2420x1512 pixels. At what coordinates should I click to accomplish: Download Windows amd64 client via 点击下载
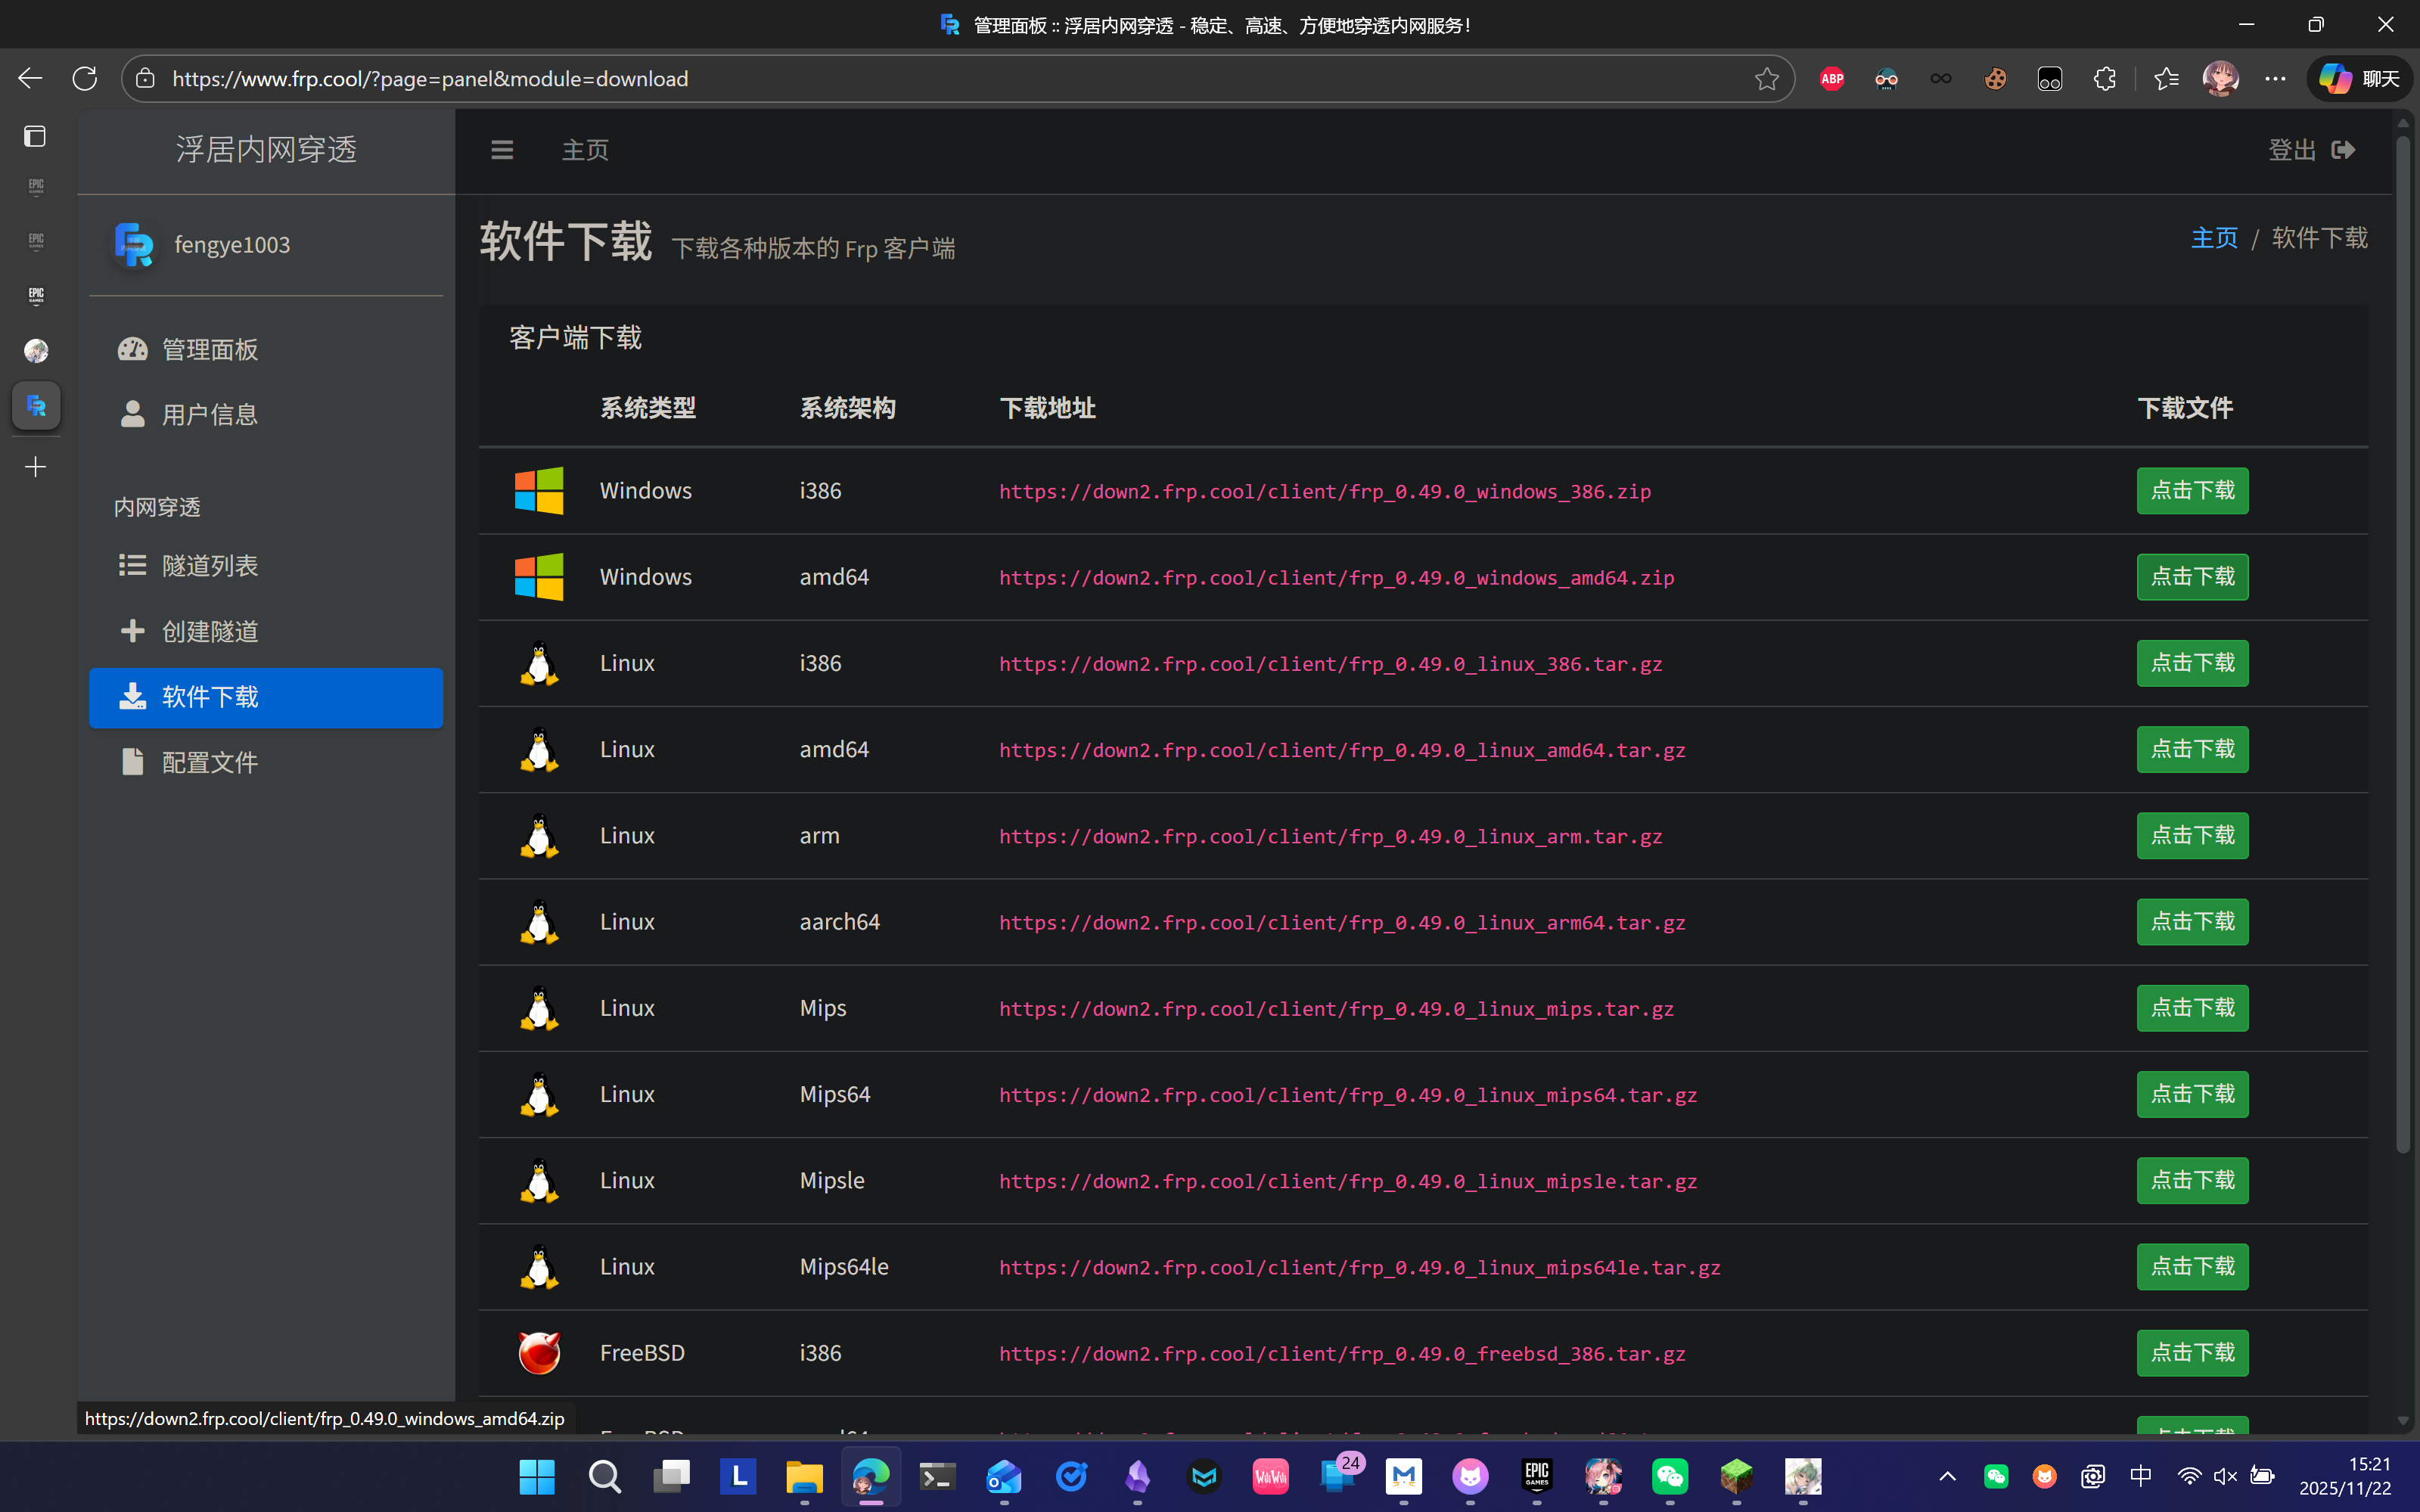pyautogui.click(x=2192, y=577)
